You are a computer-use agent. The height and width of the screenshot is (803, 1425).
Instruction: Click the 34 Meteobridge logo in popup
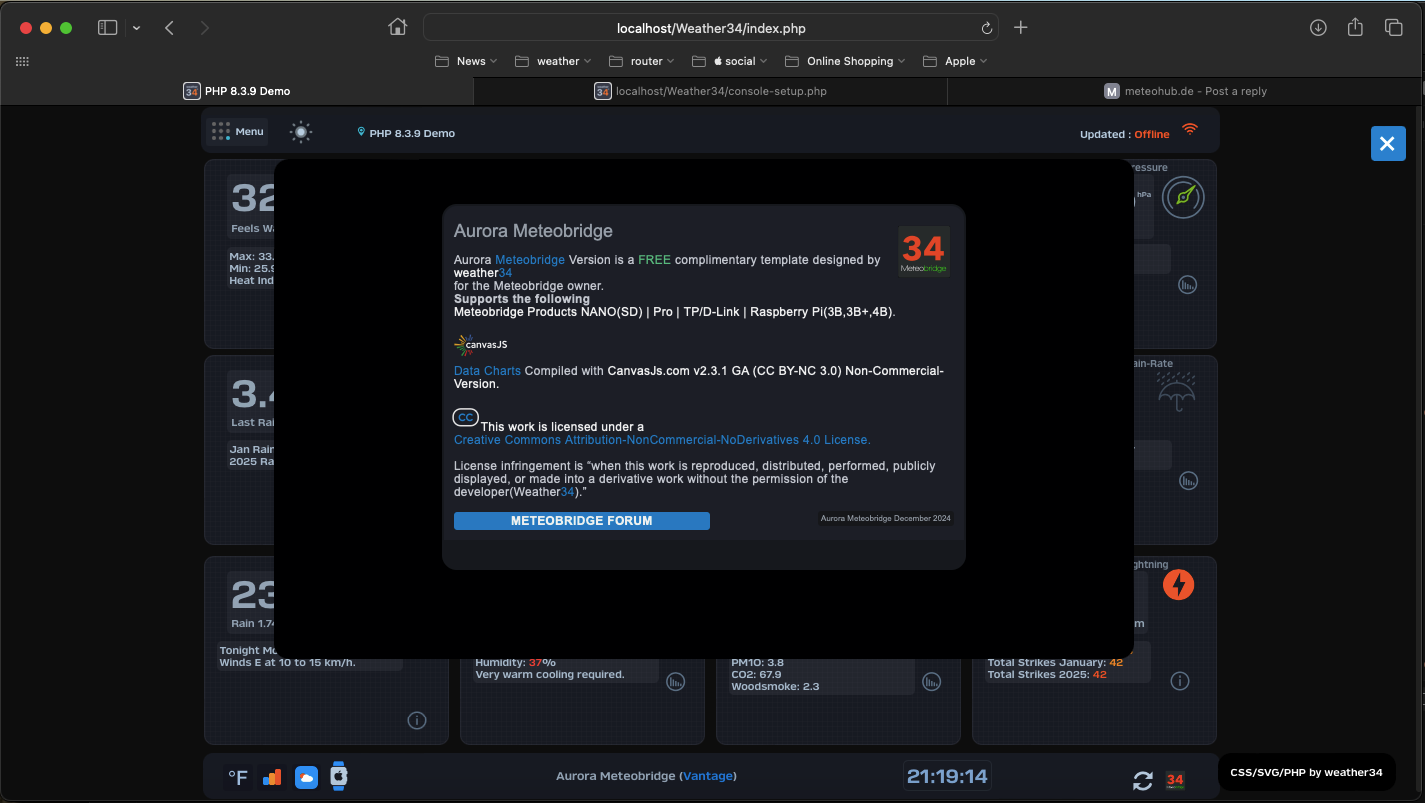point(924,251)
